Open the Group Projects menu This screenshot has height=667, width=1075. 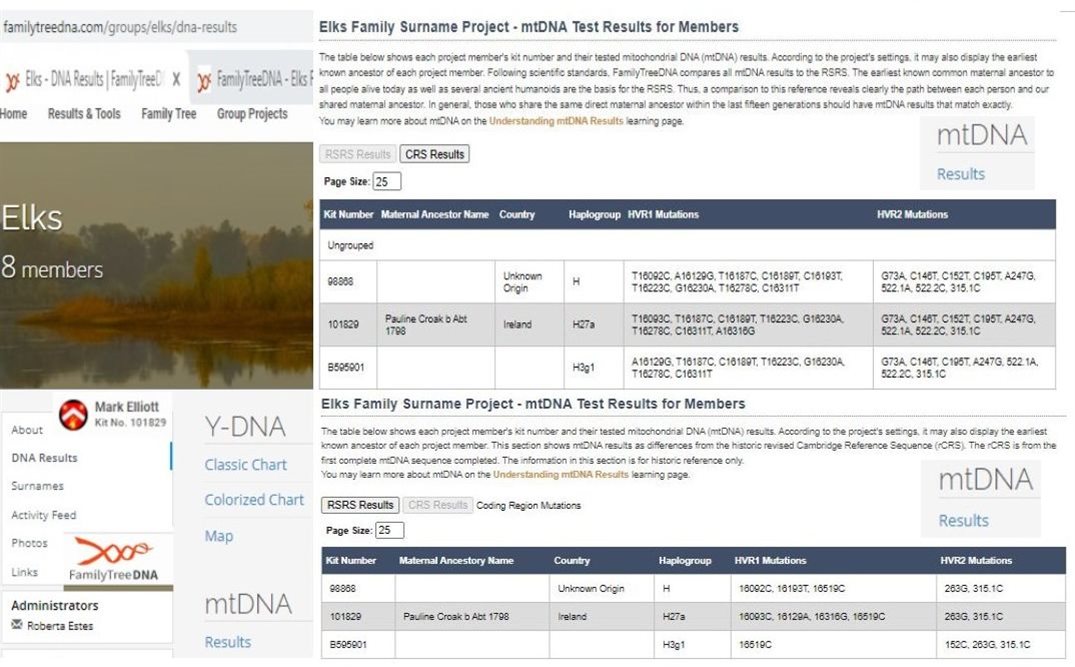point(252,114)
